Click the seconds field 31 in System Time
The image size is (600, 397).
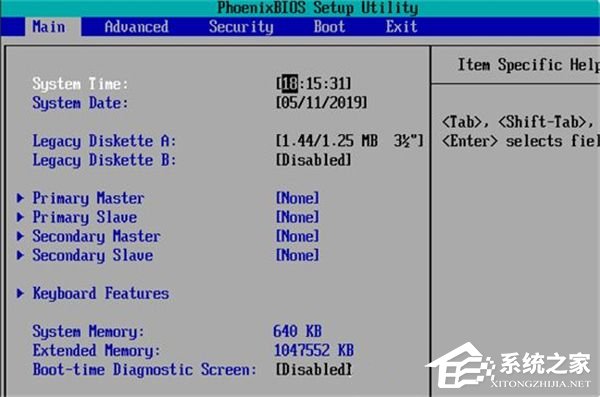point(337,84)
